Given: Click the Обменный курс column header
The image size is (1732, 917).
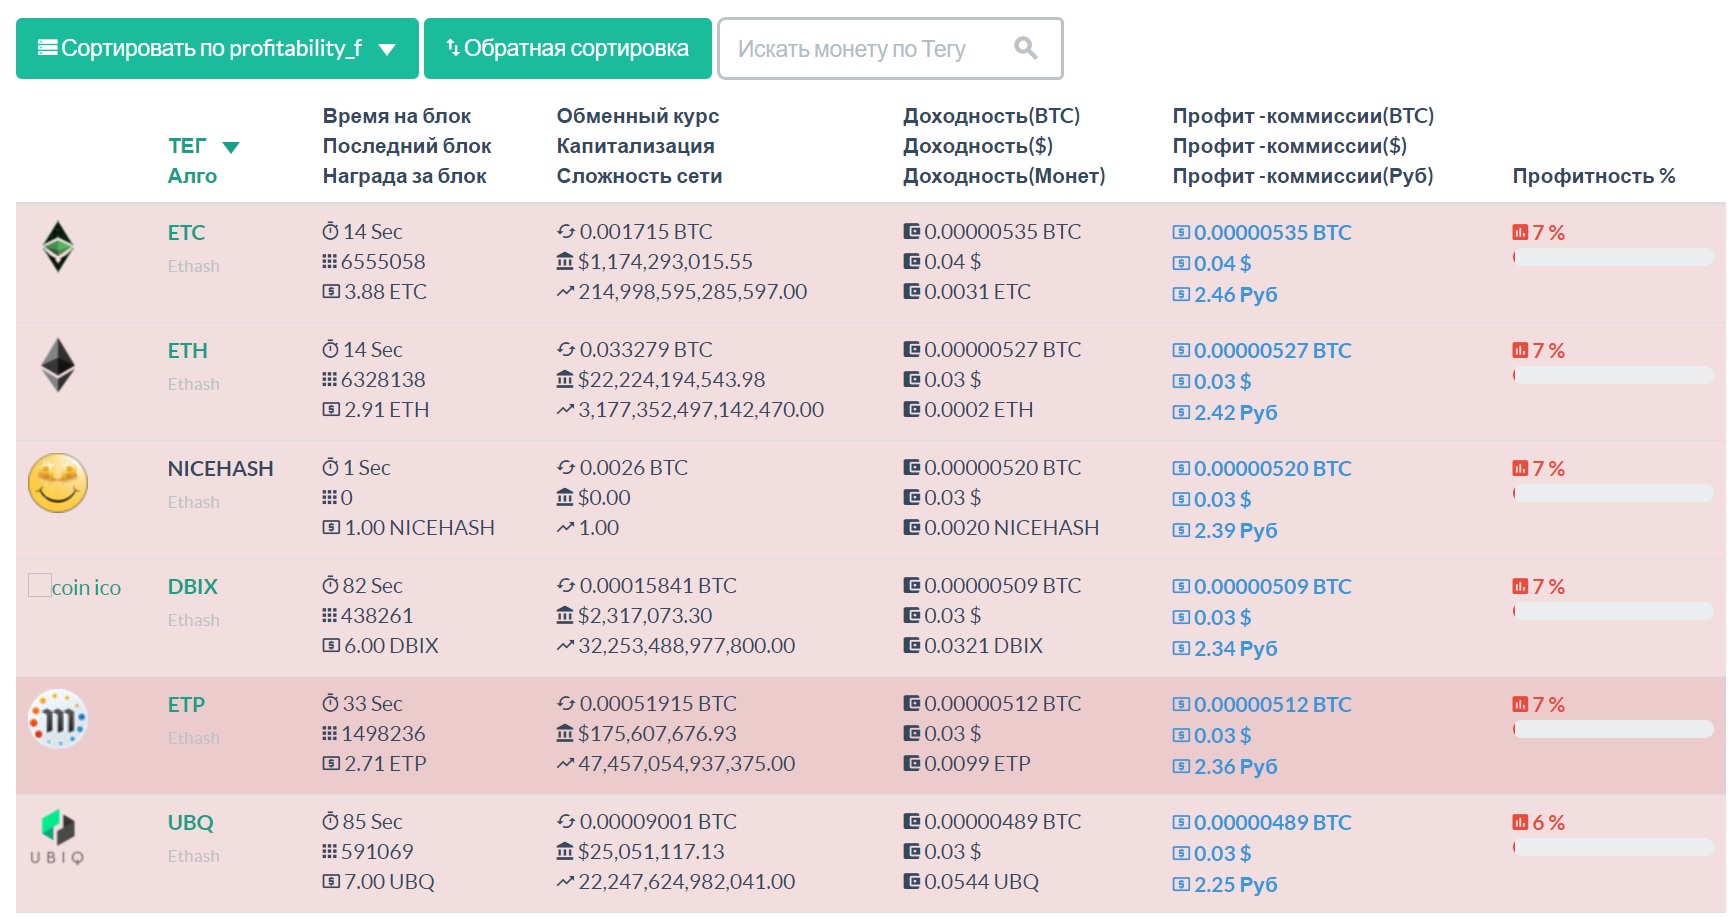Looking at the screenshot, I should click(638, 116).
